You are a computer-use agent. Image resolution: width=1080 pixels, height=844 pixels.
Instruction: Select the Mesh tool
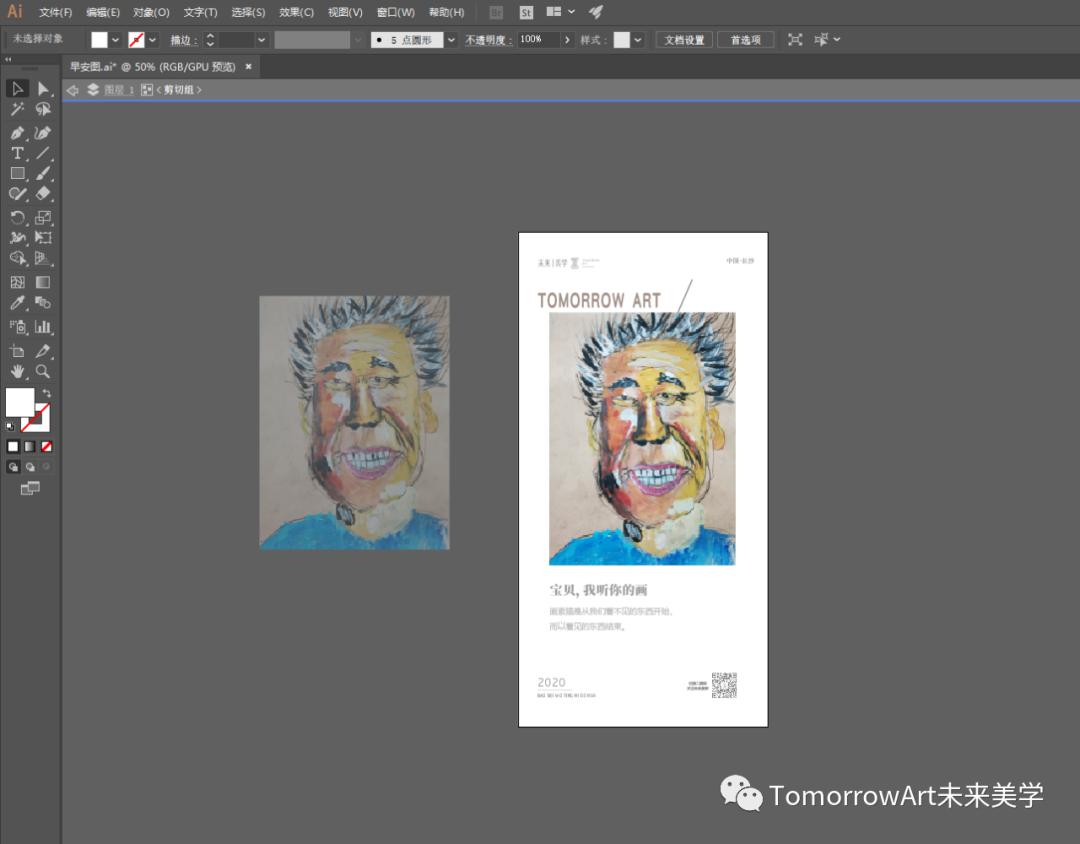point(17,282)
